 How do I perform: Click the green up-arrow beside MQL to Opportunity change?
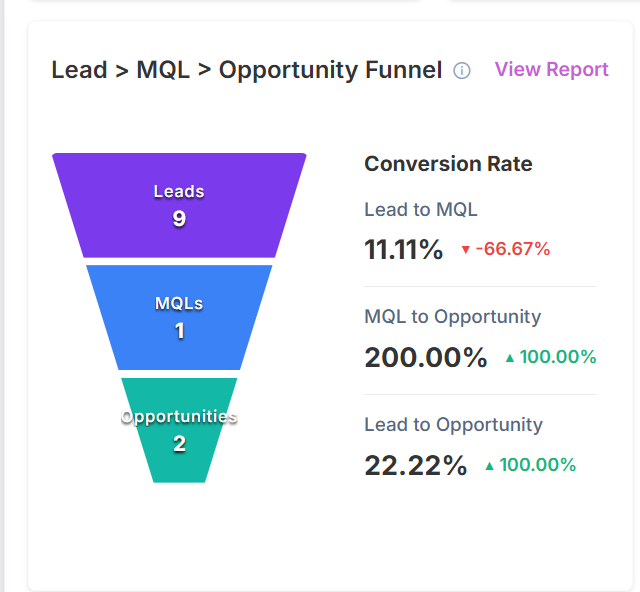point(509,358)
